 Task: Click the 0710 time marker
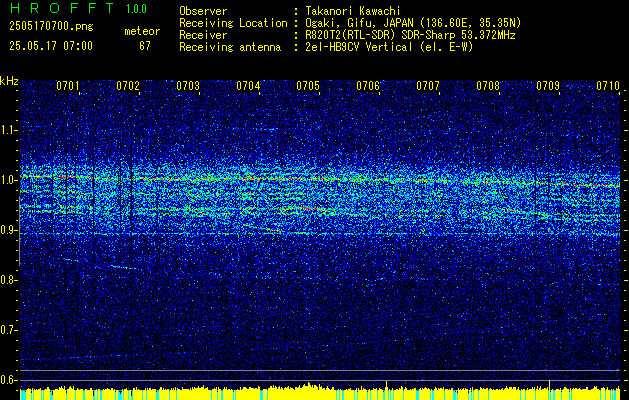point(607,86)
